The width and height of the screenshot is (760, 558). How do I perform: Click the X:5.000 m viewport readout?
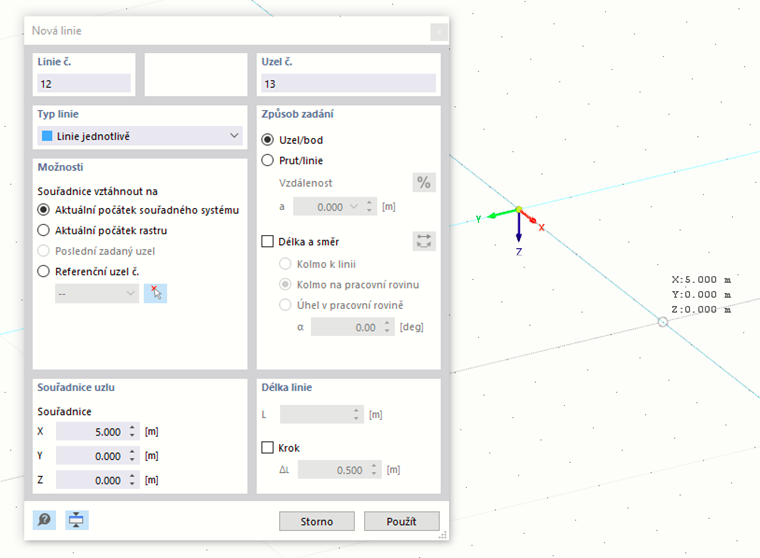701,279
